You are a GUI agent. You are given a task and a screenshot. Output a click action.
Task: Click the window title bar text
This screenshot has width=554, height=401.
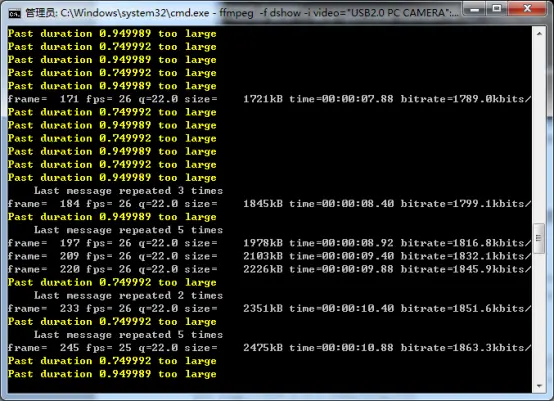[242, 13]
